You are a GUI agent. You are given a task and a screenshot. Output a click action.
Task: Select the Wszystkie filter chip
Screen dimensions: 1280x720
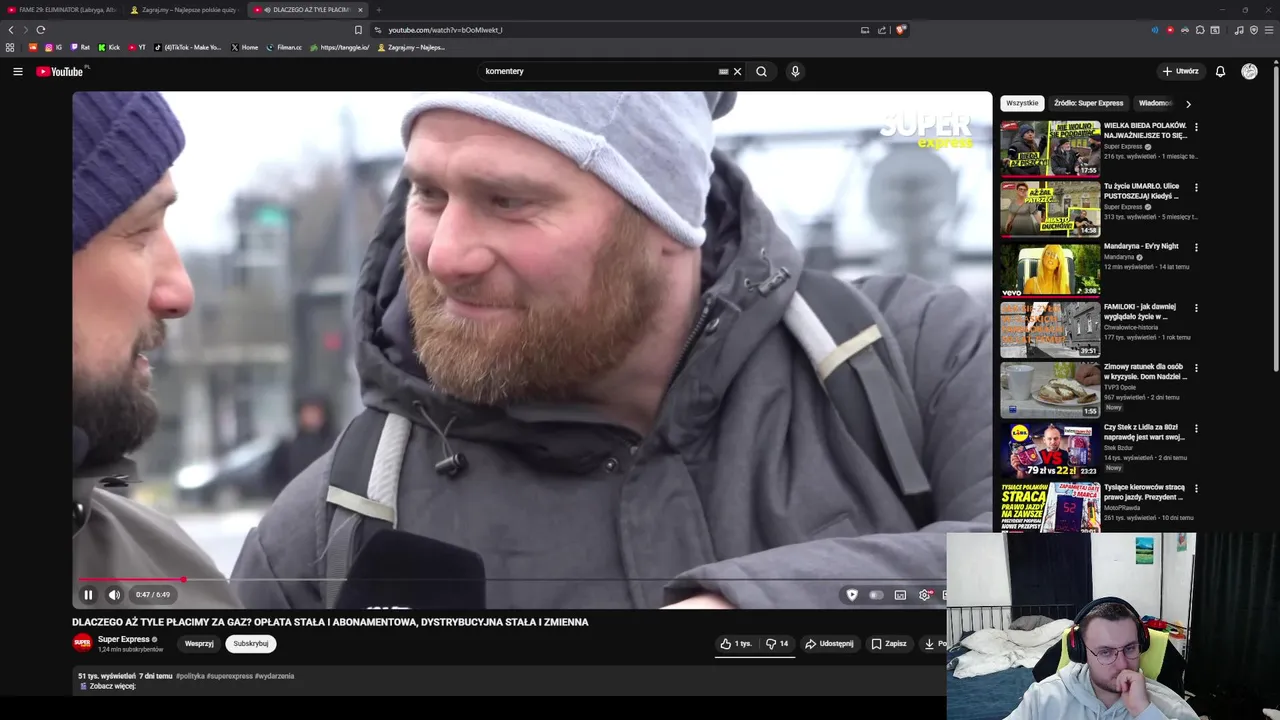[x=1022, y=103]
